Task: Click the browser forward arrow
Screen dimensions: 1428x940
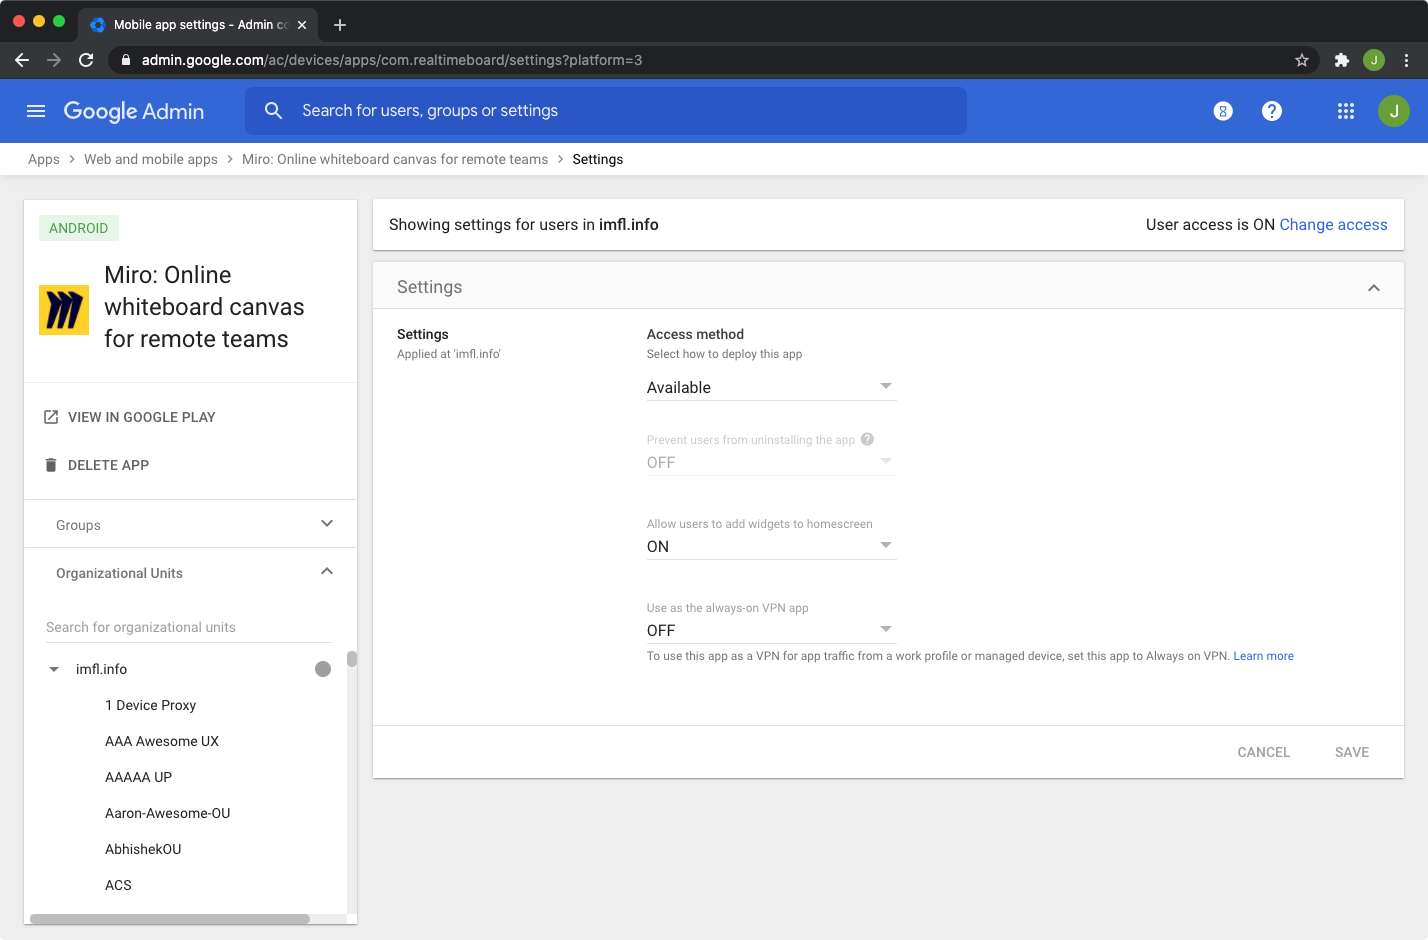Action: tap(54, 60)
